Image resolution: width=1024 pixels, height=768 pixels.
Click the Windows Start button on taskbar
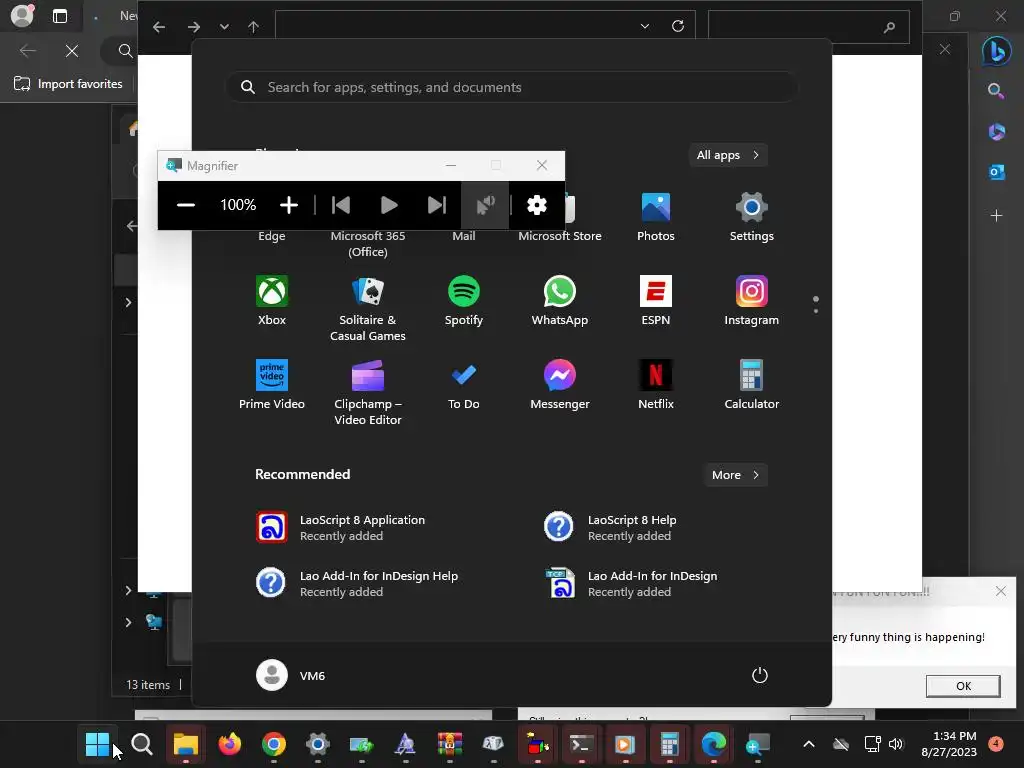coord(97,744)
